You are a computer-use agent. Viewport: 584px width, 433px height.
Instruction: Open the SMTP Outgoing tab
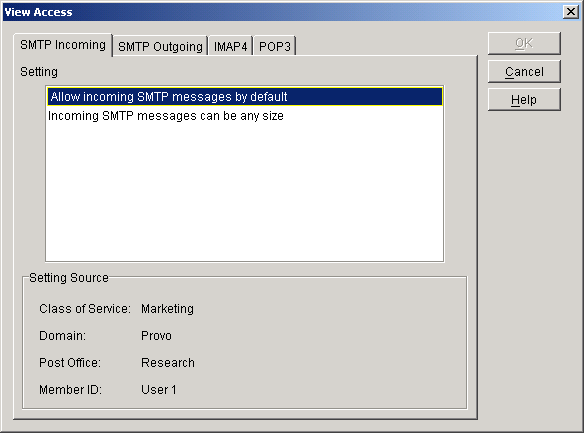(160, 47)
